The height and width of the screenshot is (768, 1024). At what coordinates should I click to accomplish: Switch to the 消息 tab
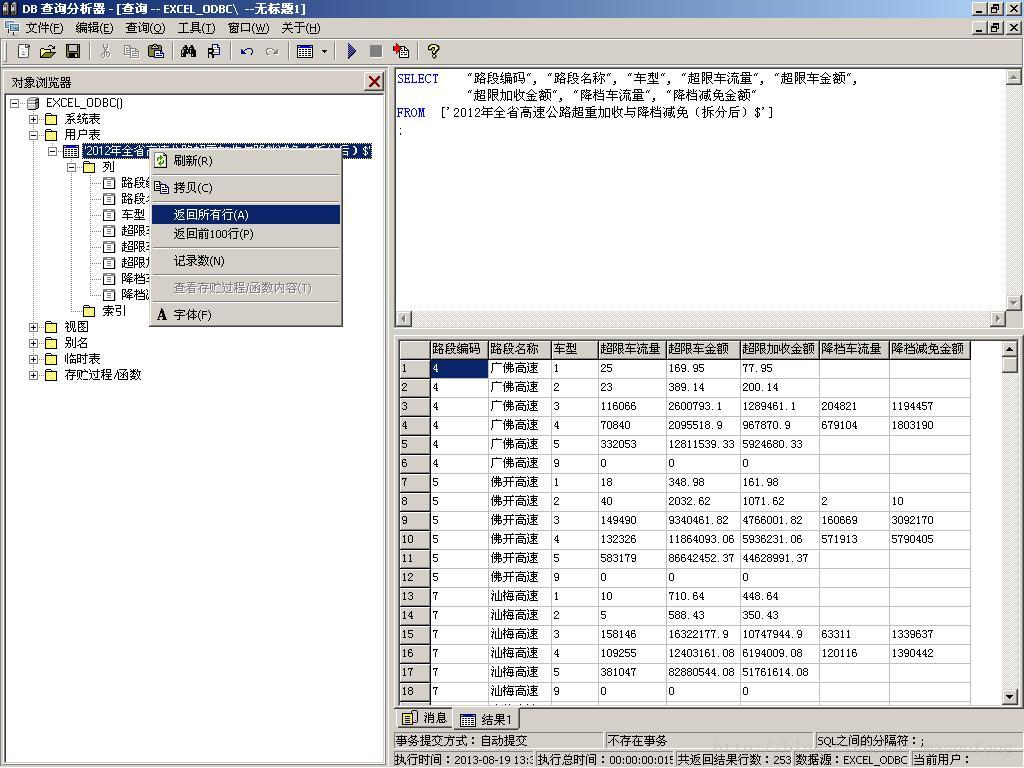425,718
